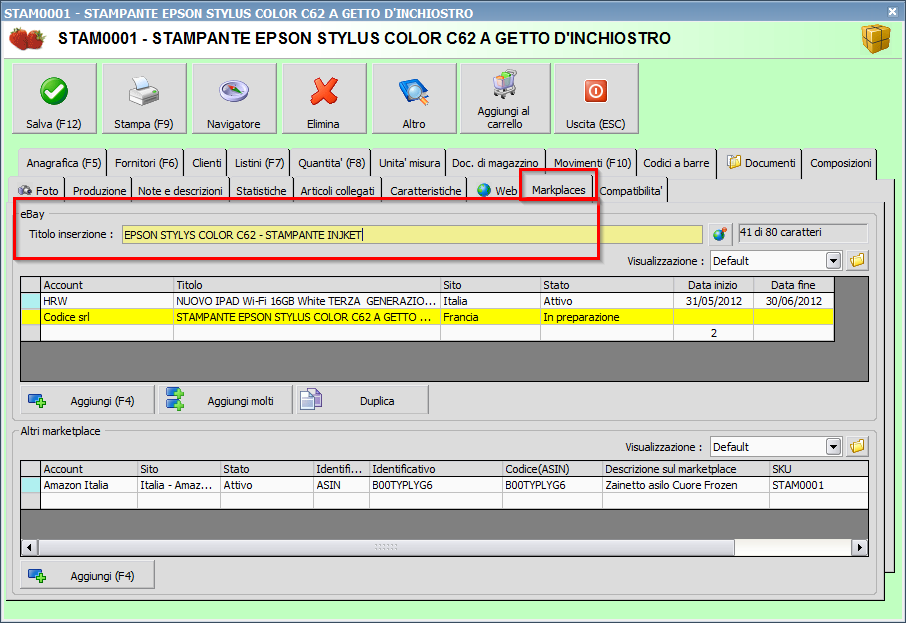Viewport: 906px width, 623px height.
Task: Click the Zainetto asilo Cuore Frozen cell
Action: pyautogui.click(x=686, y=485)
